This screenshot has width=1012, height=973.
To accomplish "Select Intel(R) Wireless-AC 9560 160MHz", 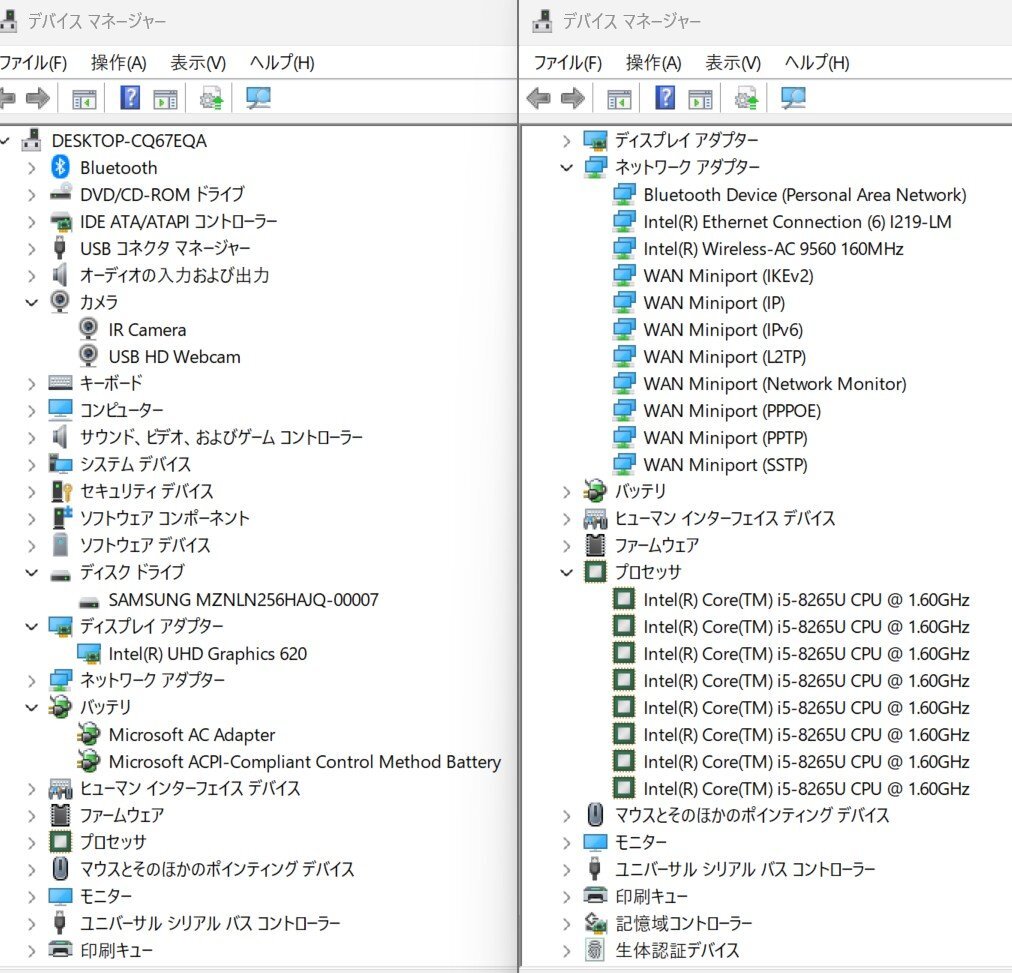I will pyautogui.click(x=773, y=248).
